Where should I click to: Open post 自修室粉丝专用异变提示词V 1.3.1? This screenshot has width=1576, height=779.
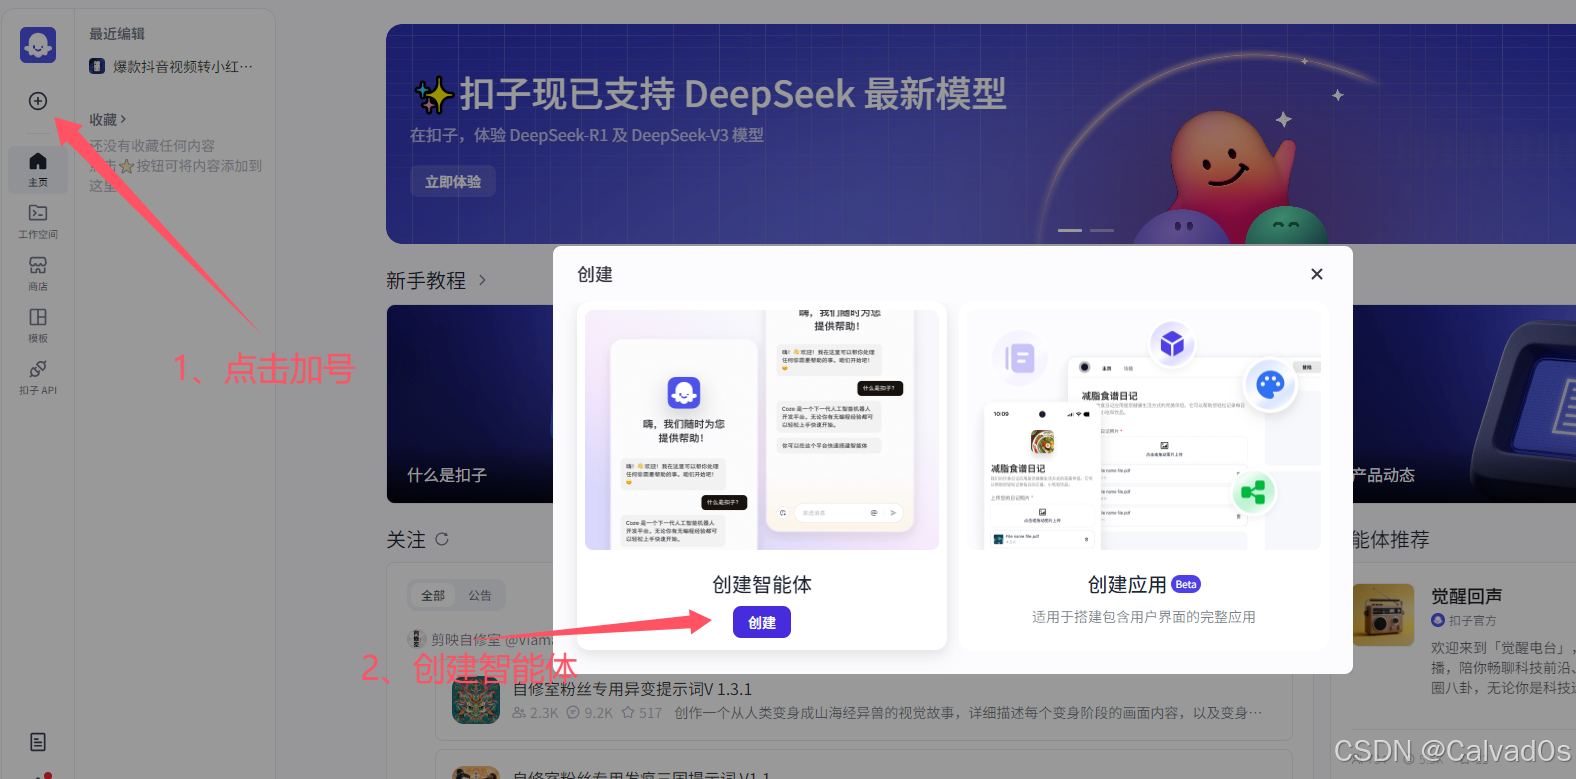[x=632, y=689]
